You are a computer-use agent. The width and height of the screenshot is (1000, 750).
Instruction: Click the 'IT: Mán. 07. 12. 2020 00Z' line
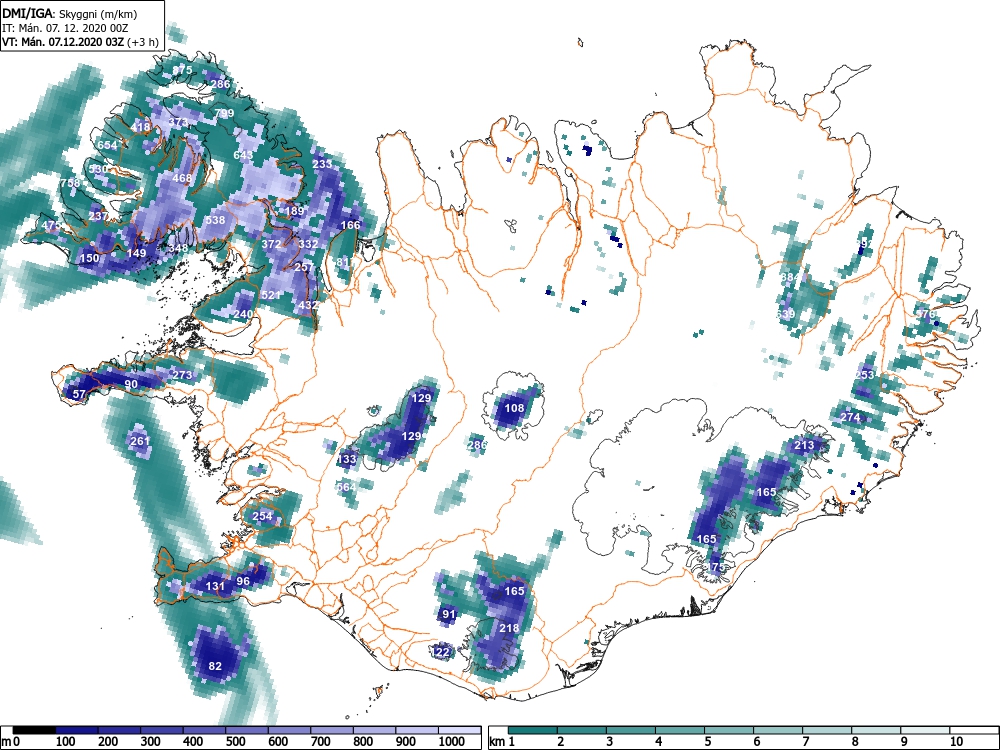pyautogui.click(x=65, y=28)
